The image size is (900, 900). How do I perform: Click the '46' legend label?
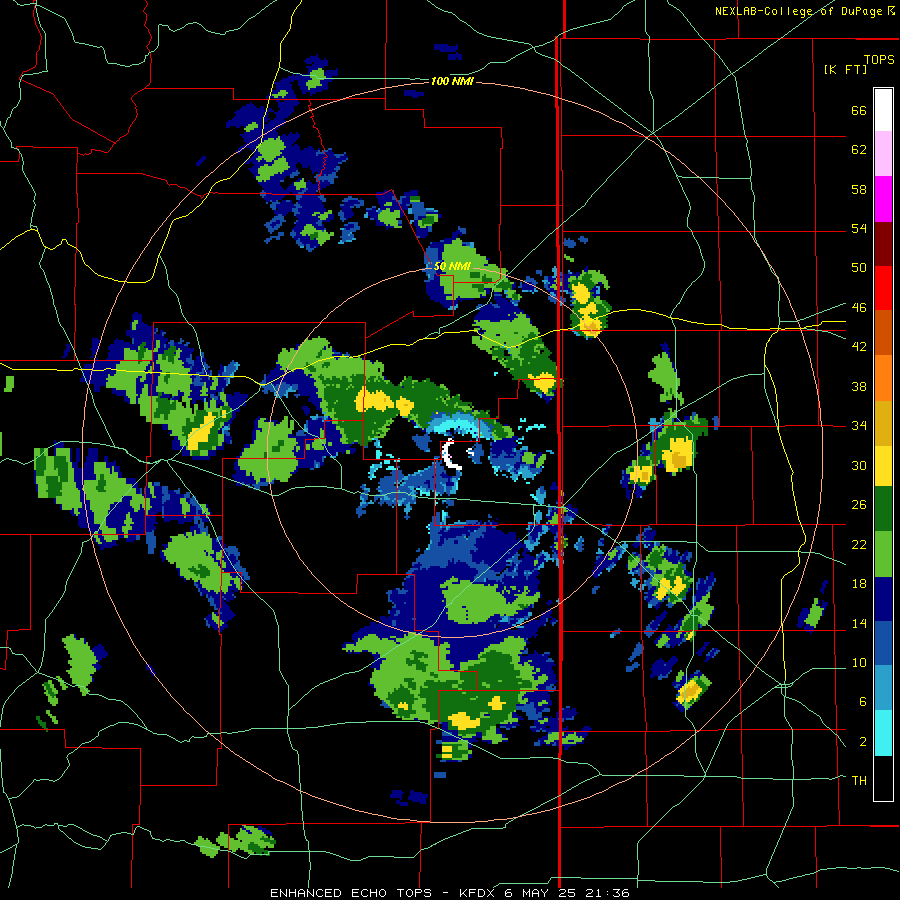(x=859, y=308)
